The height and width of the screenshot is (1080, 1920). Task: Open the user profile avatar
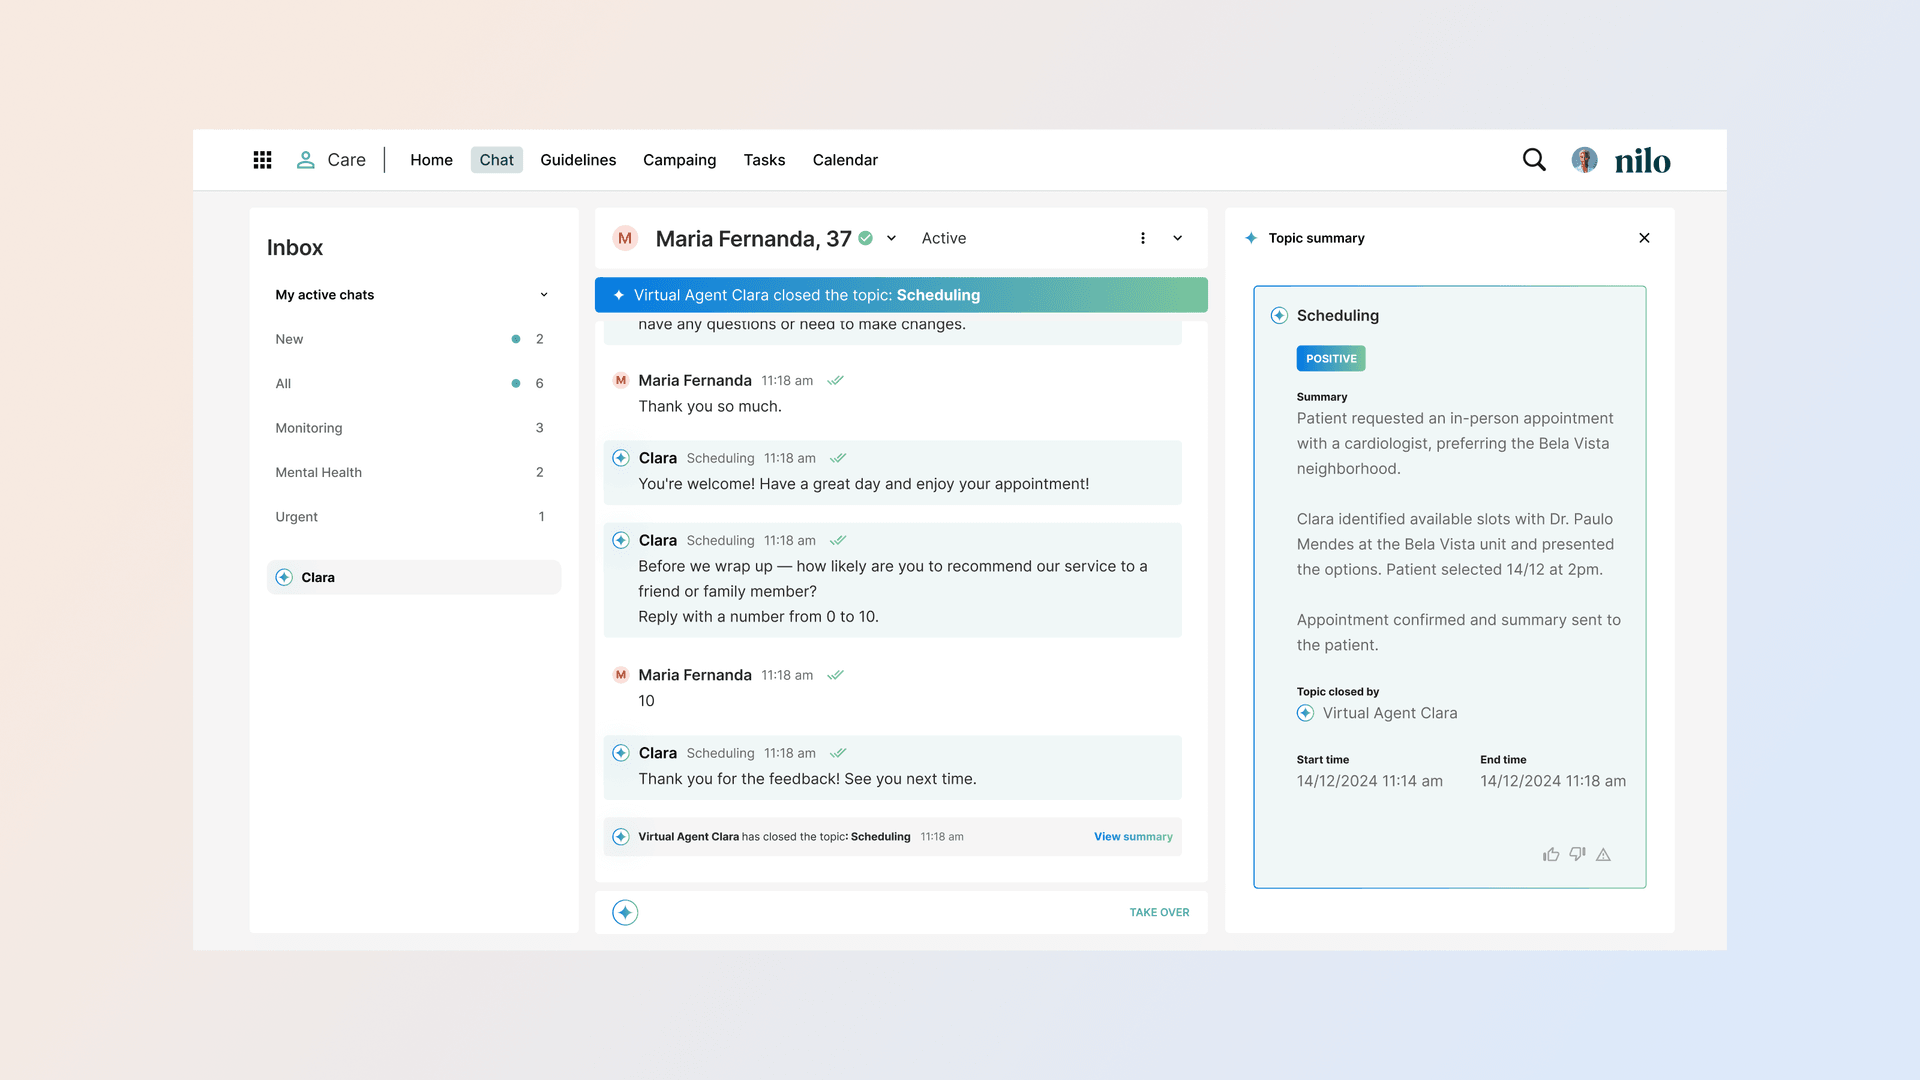point(1584,160)
